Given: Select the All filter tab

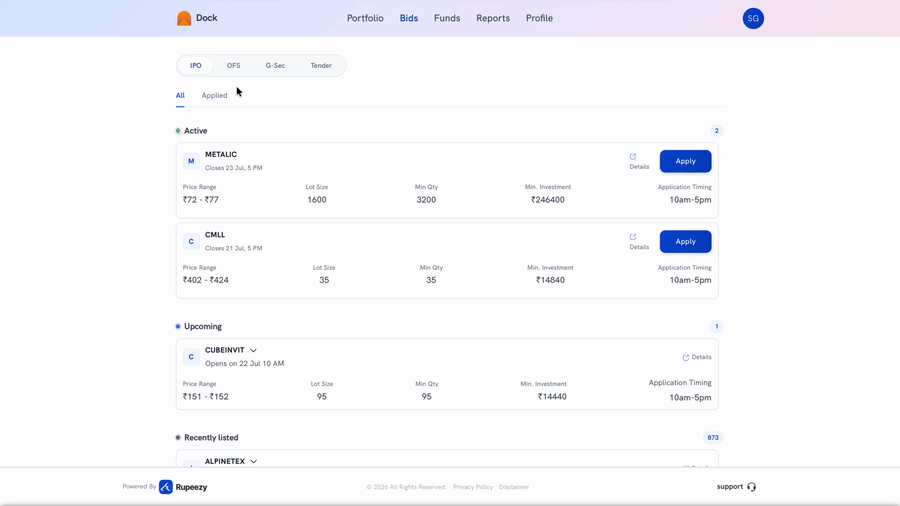Looking at the screenshot, I should pos(180,96).
